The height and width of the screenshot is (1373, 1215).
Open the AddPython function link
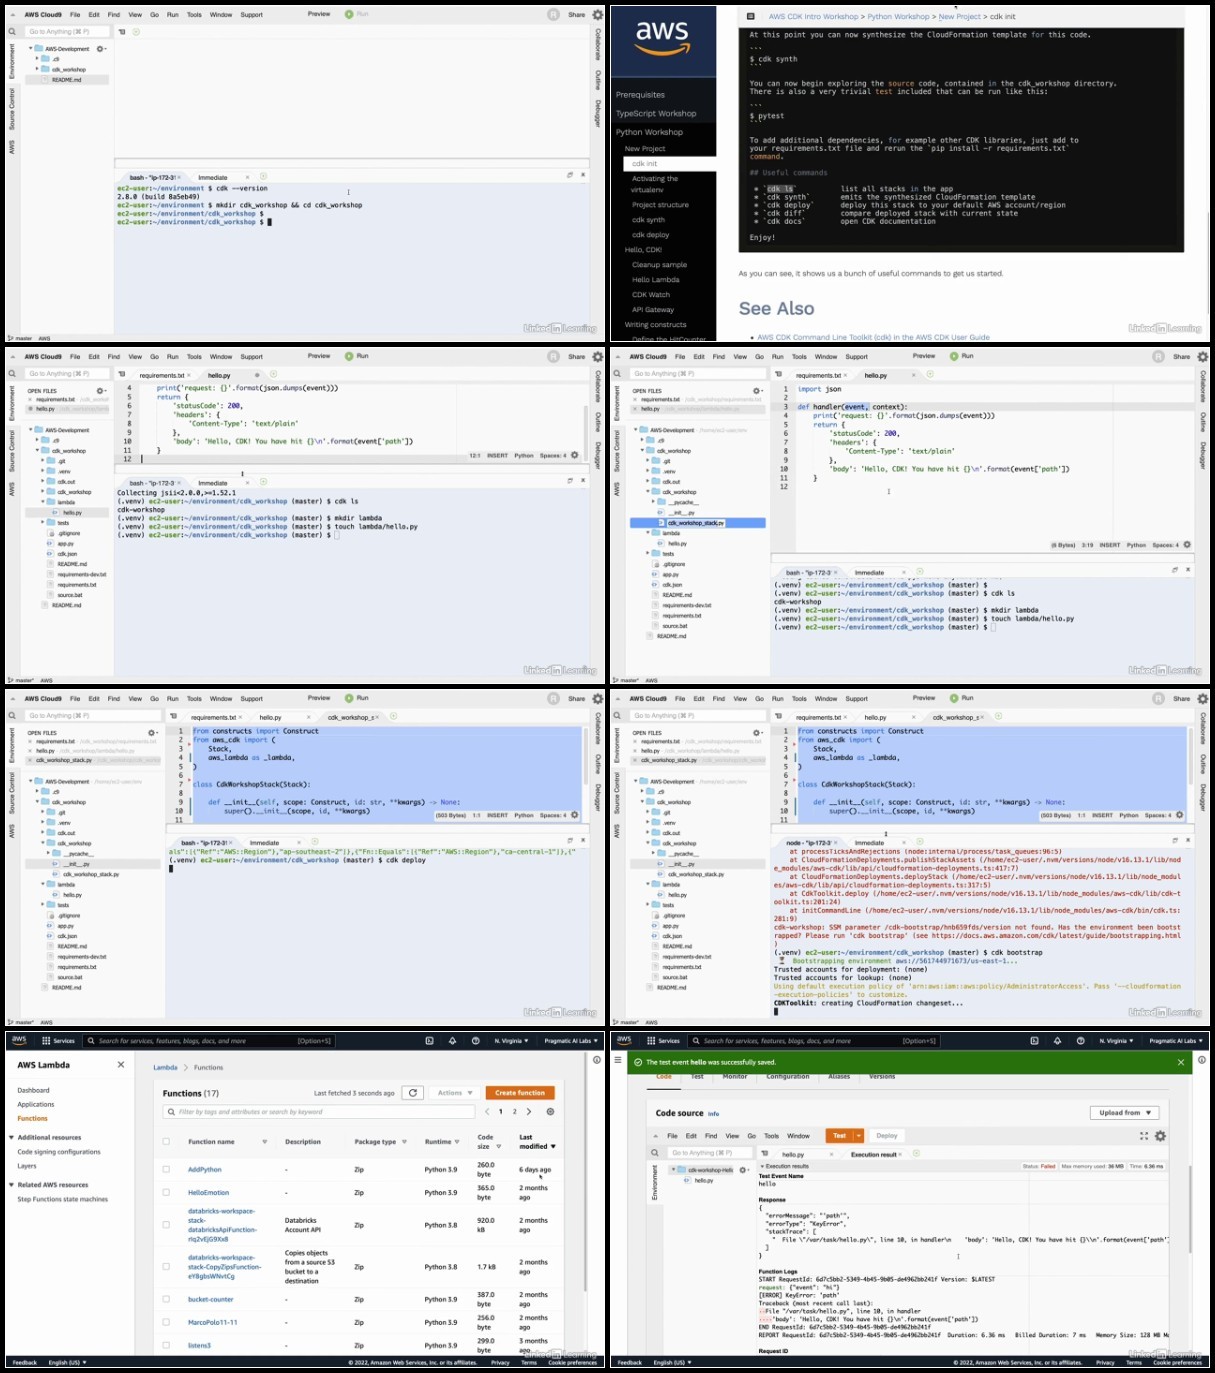click(205, 1169)
